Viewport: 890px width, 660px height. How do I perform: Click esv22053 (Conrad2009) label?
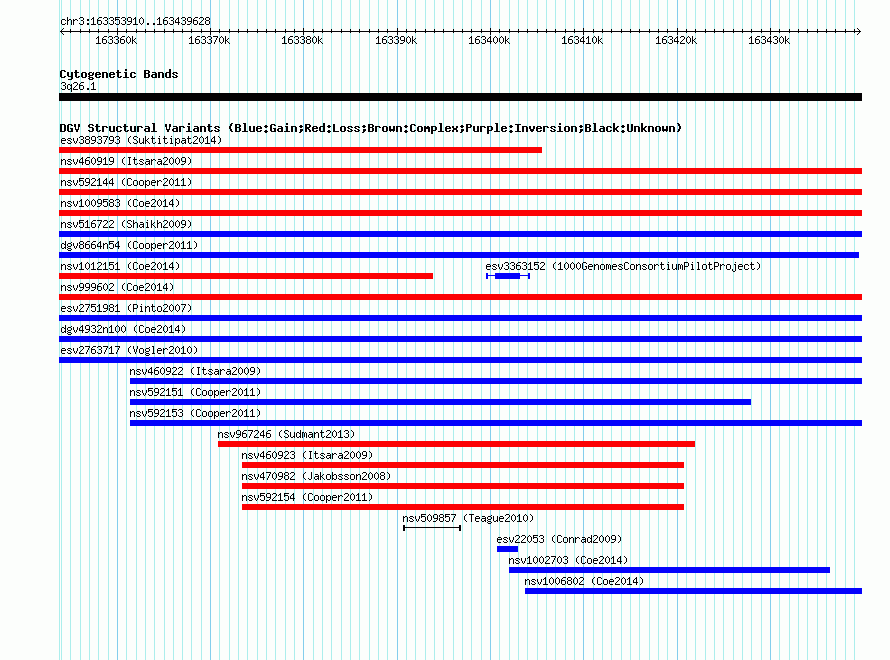pyautogui.click(x=559, y=539)
